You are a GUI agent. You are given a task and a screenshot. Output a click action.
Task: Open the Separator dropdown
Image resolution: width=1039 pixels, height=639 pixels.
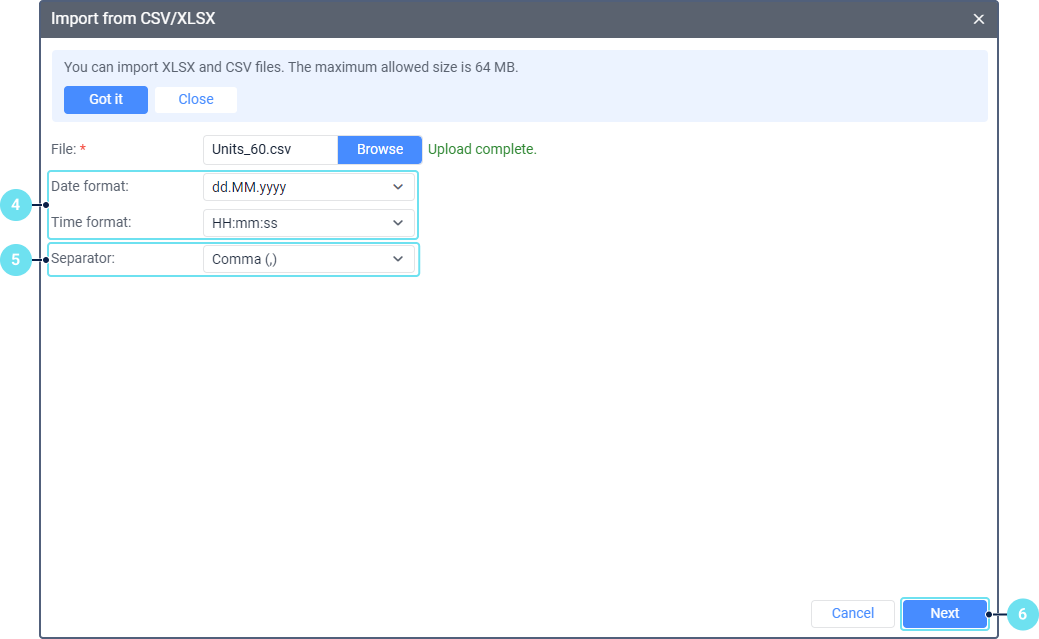click(x=309, y=259)
